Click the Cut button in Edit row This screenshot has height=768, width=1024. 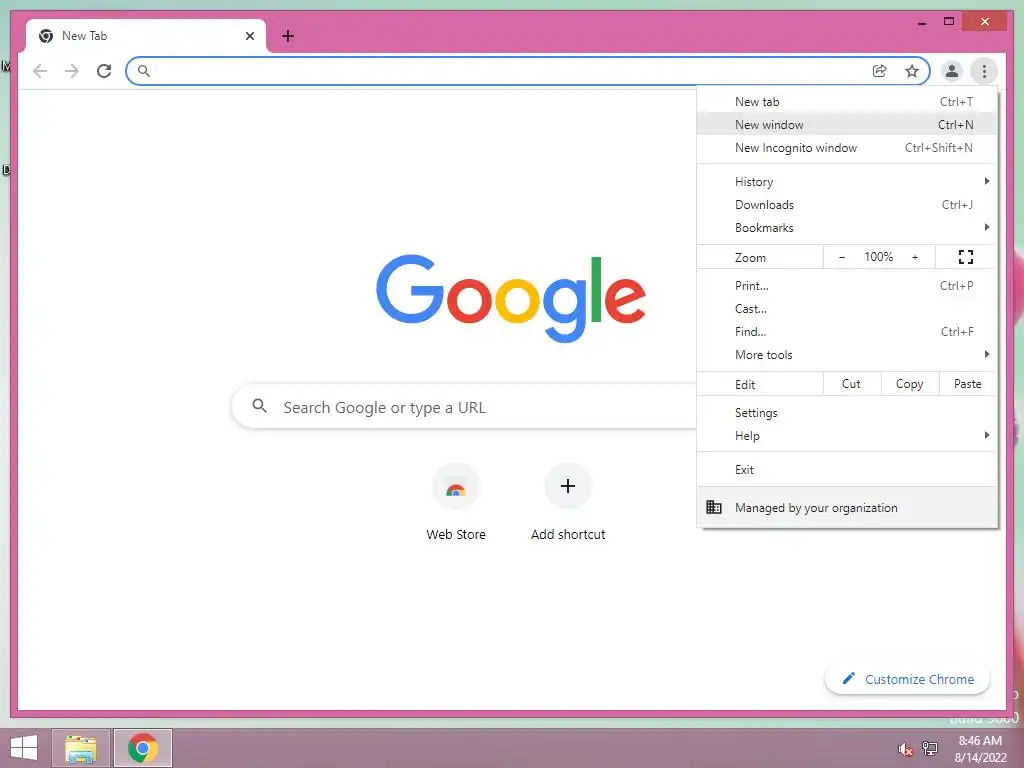852,384
